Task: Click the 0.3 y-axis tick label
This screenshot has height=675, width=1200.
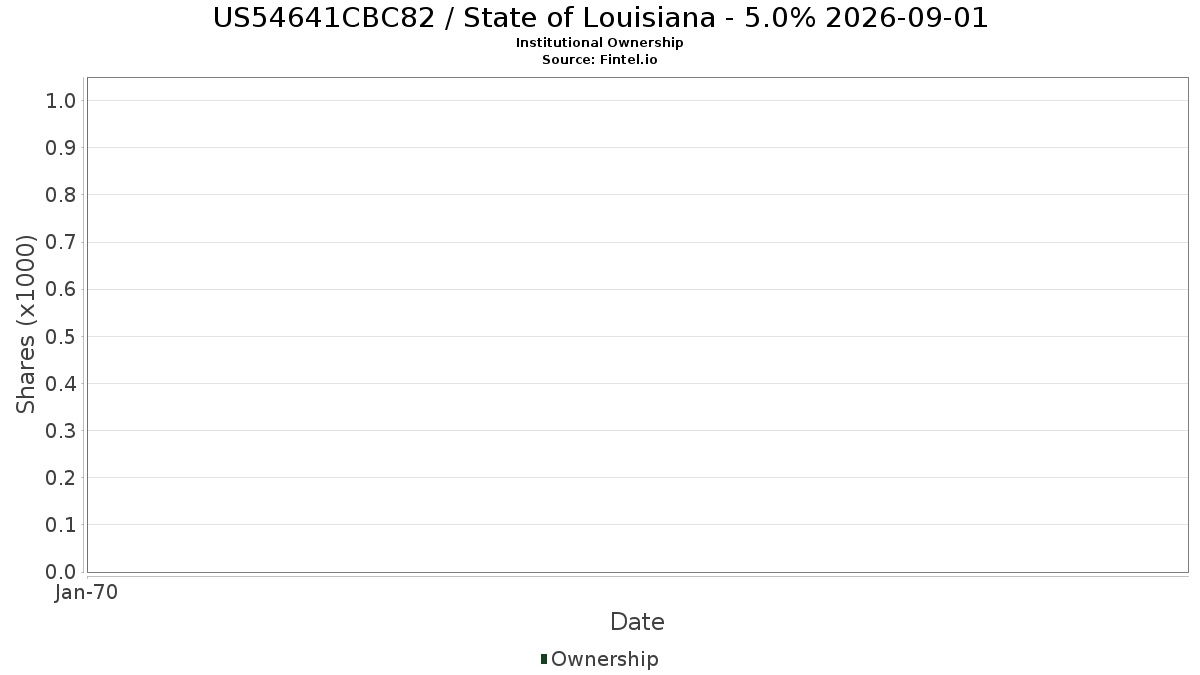Action: coord(61,431)
